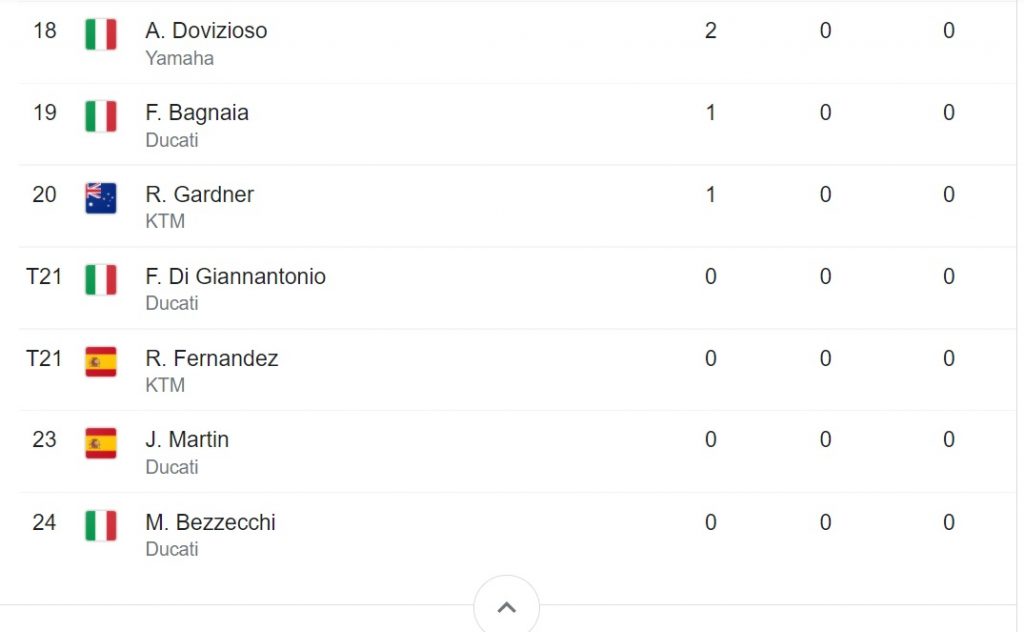Click J. Martin's name

pyautogui.click(x=187, y=439)
